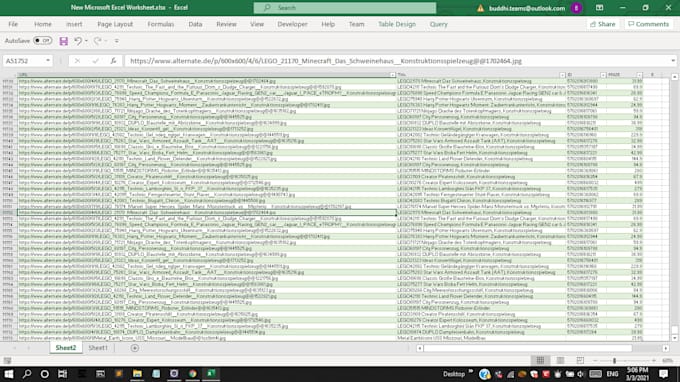Click the Chrome taskbar icon
680x382 pixels.
(192, 374)
